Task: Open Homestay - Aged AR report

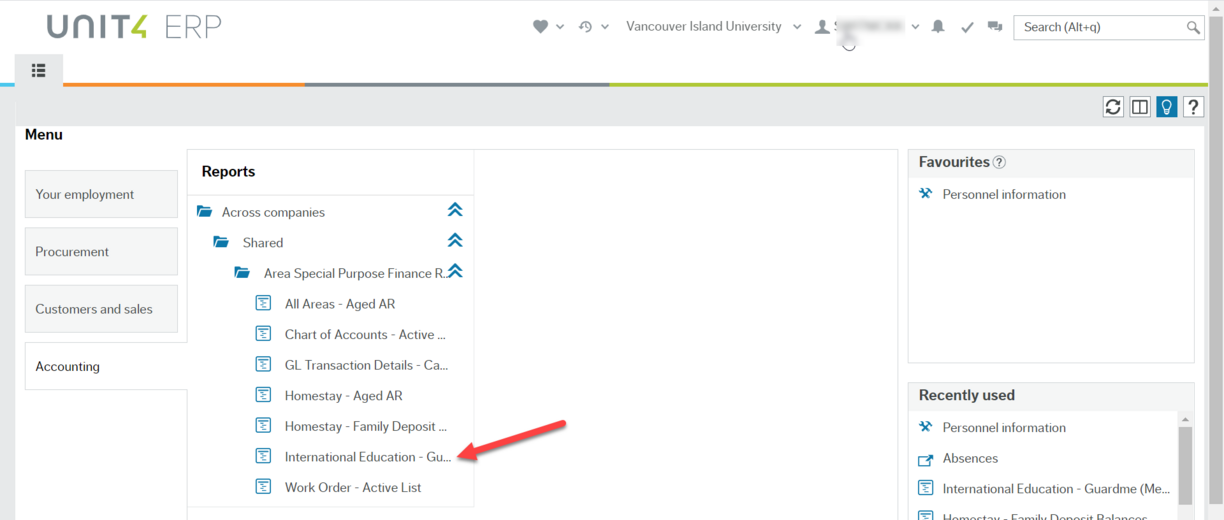Action: (343, 395)
